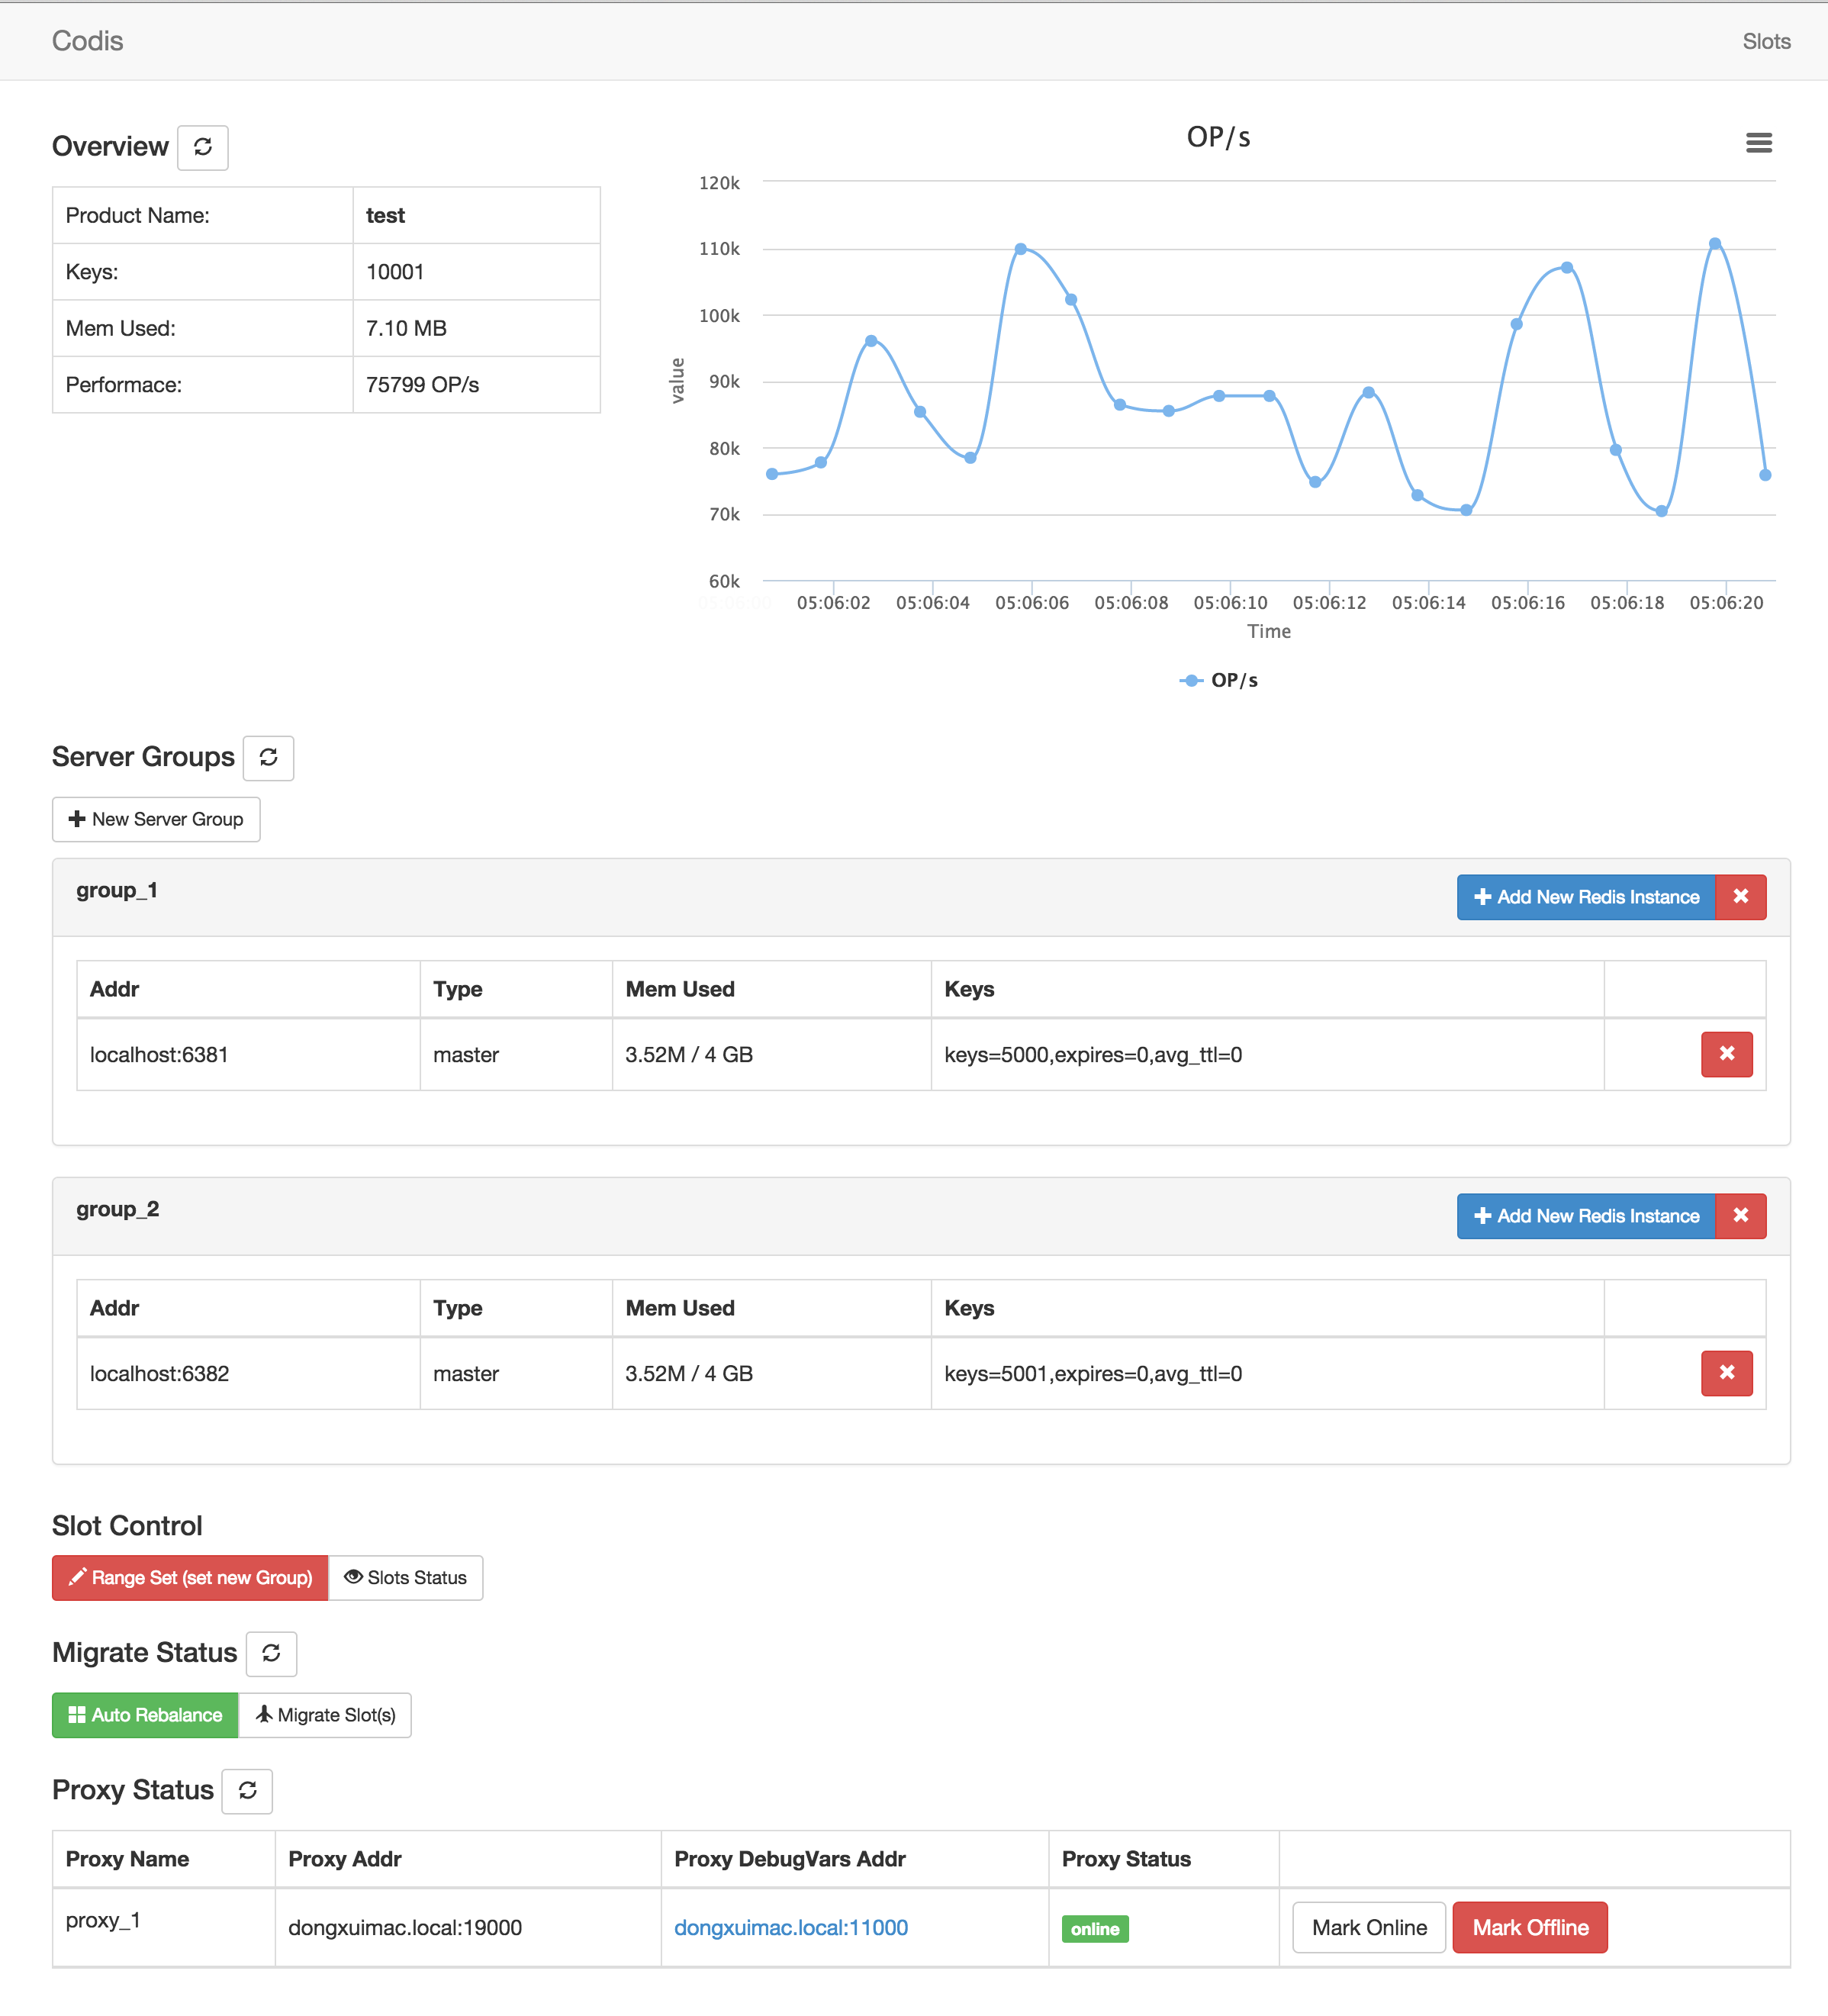Delete group_1 with header X button

click(1740, 897)
